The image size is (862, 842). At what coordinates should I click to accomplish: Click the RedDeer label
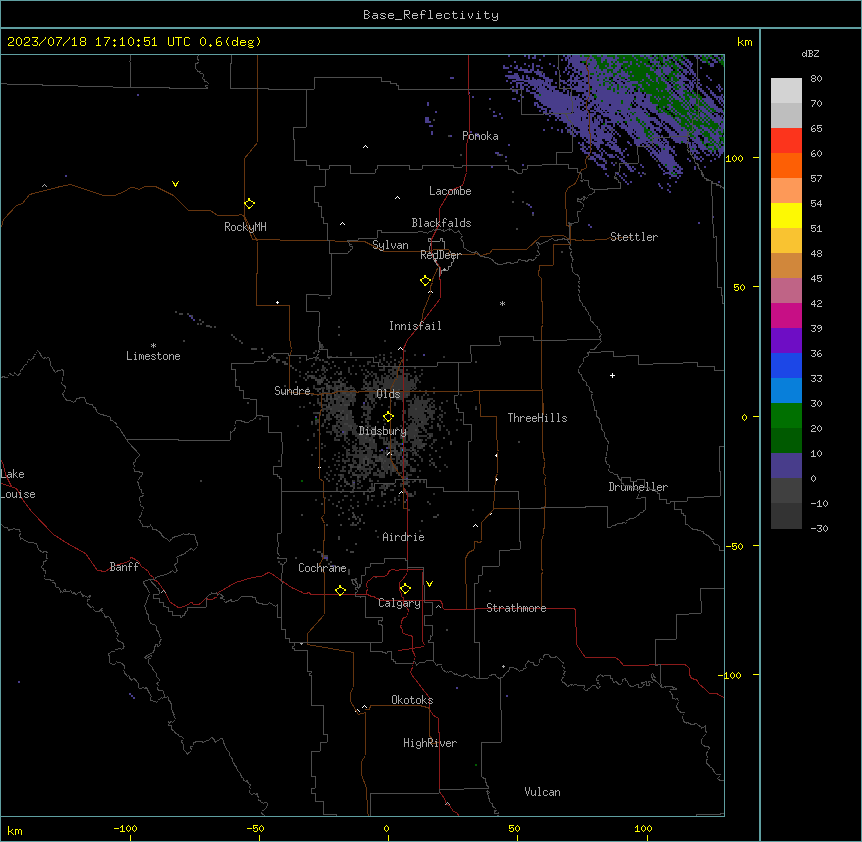pyautogui.click(x=440, y=255)
